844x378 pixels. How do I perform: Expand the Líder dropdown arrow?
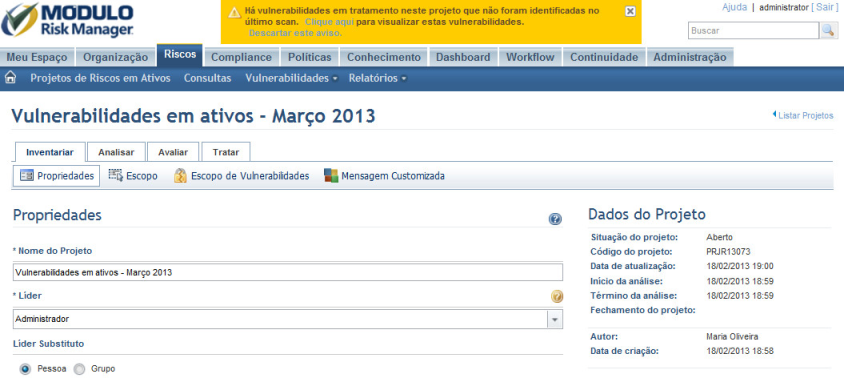pyautogui.click(x=555, y=319)
